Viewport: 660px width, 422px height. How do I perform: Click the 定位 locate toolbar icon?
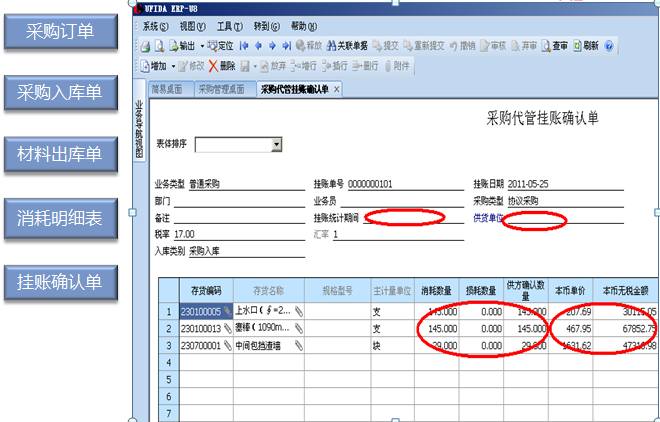point(220,46)
